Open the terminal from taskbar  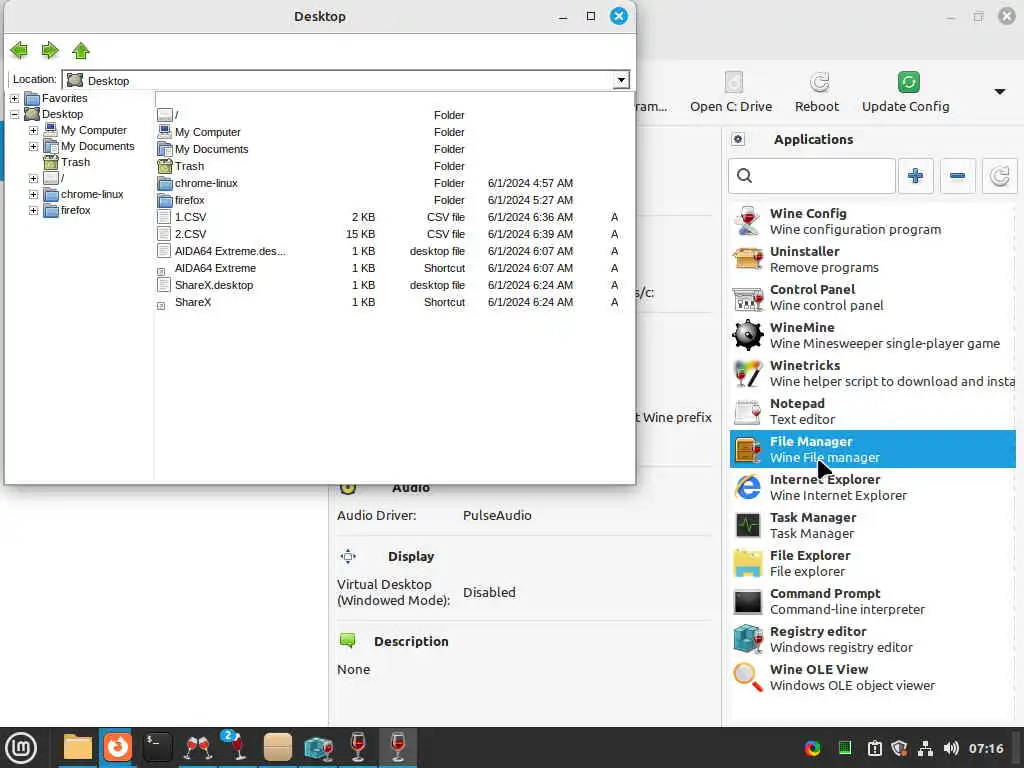pyautogui.click(x=157, y=748)
